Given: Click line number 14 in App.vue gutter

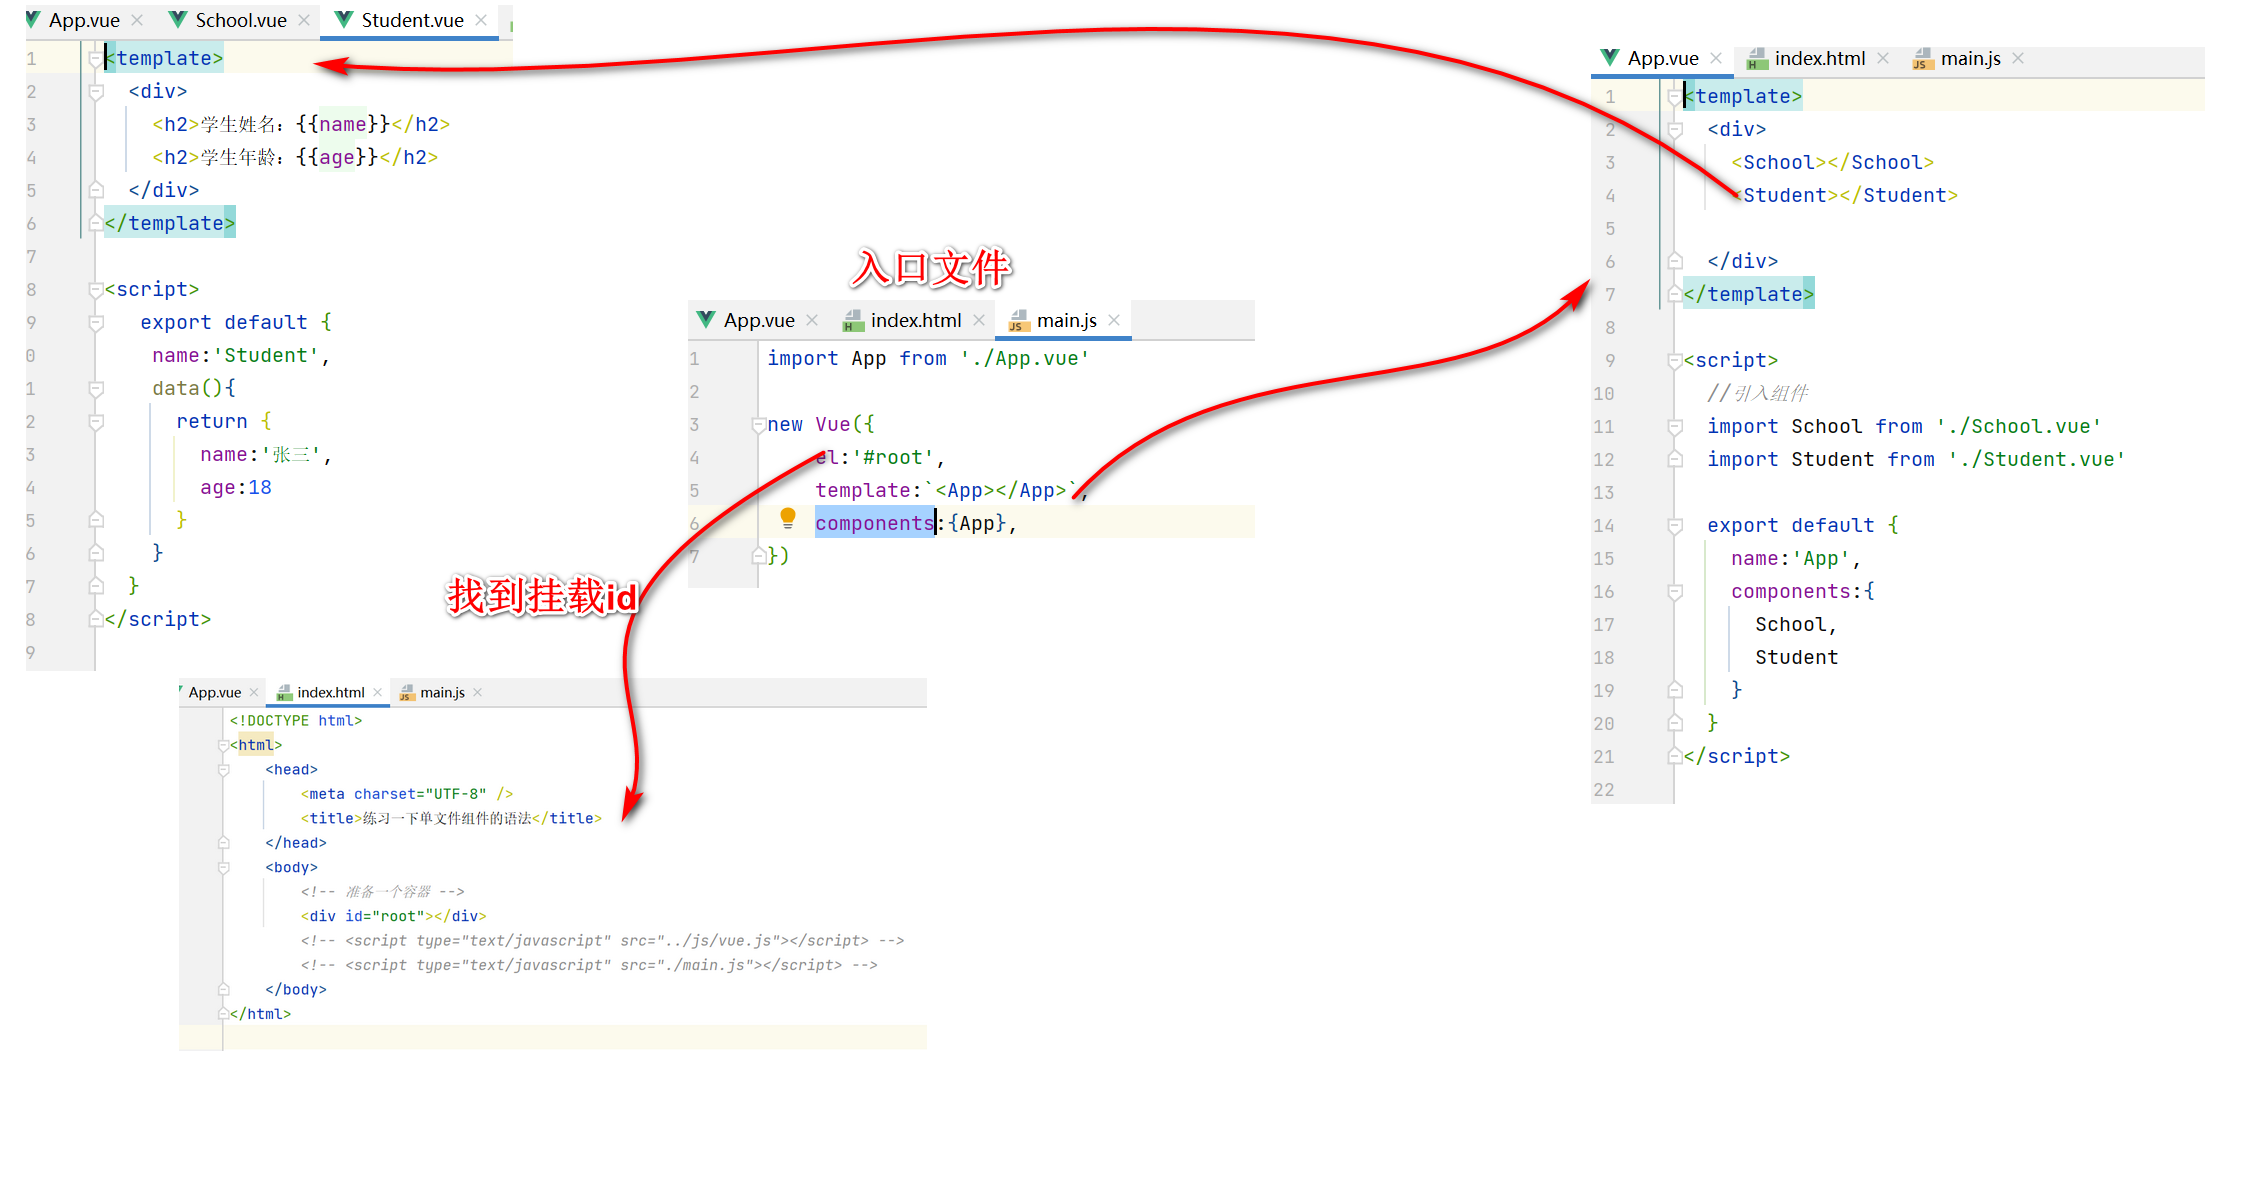Looking at the screenshot, I should [x=1603, y=525].
